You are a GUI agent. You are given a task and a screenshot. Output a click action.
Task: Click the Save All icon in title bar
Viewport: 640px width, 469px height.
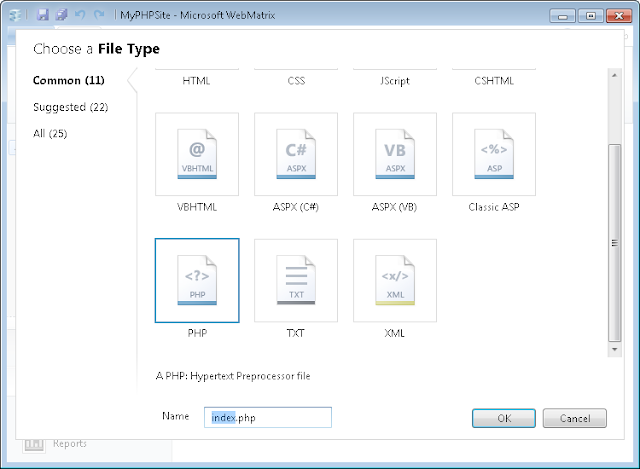click(62, 15)
